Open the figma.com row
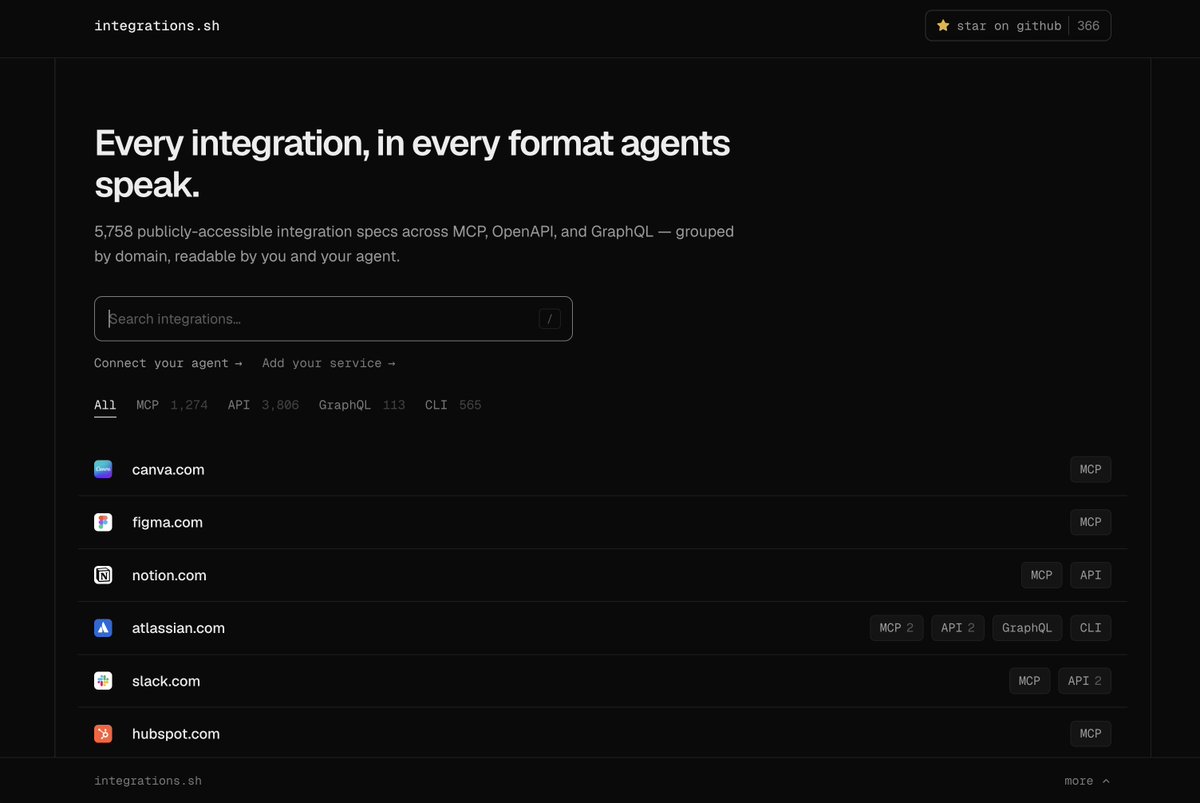Image resolution: width=1200 pixels, height=803 pixels. 602,522
